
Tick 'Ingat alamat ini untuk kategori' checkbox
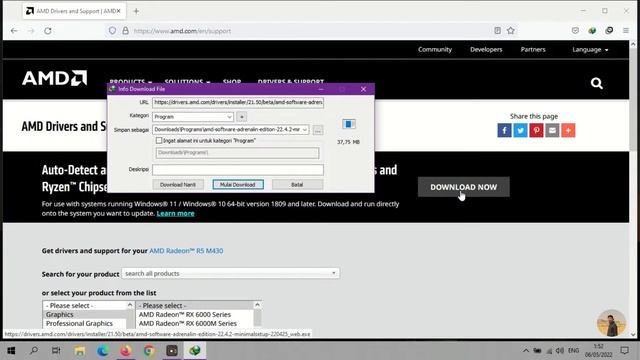point(159,140)
